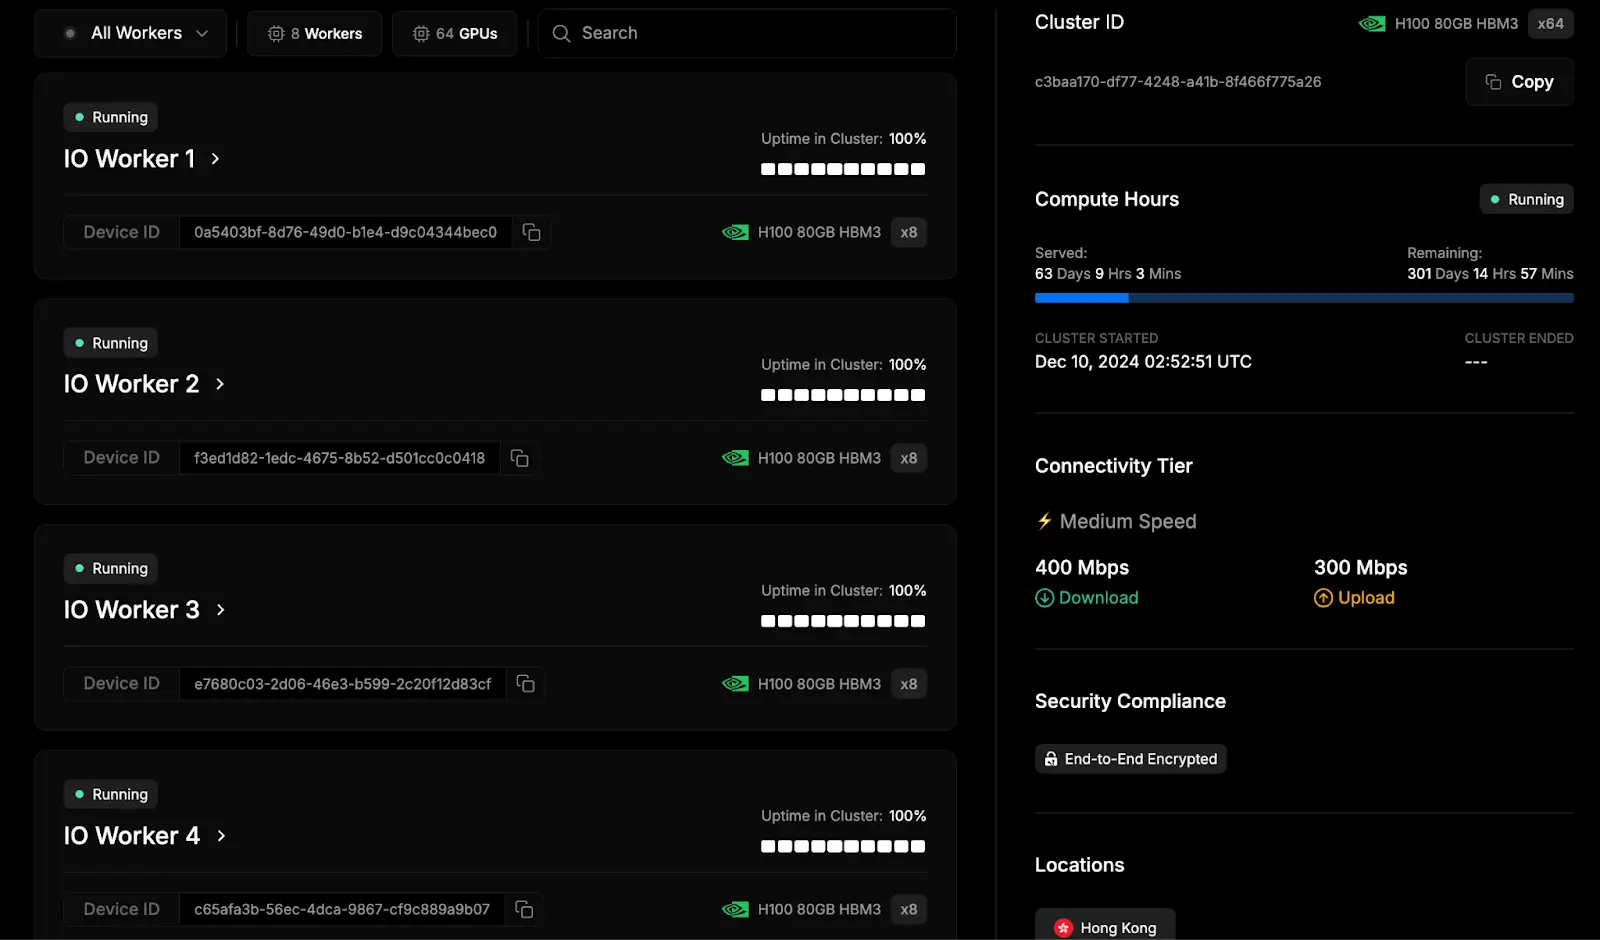Click the NVIDIA icon beside the H100 cluster badge
The image size is (1600, 940).
(x=1371, y=23)
